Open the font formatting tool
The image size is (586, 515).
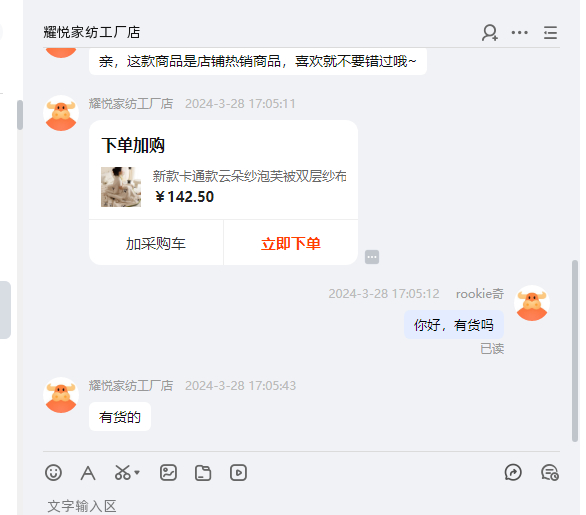tap(88, 473)
